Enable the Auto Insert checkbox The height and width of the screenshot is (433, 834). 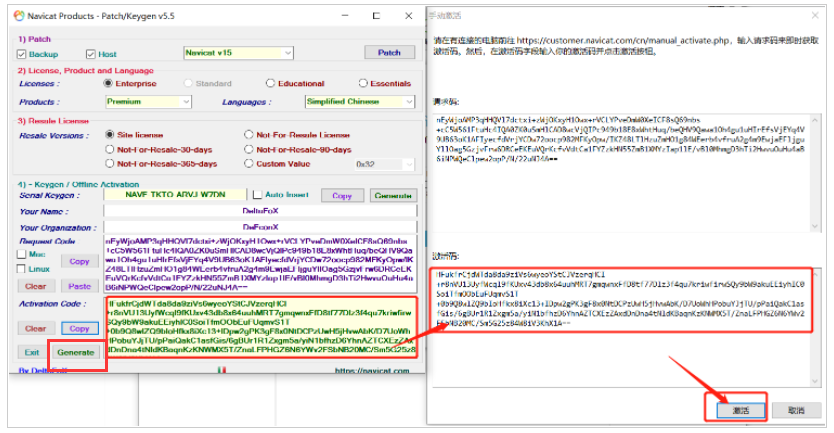point(257,195)
